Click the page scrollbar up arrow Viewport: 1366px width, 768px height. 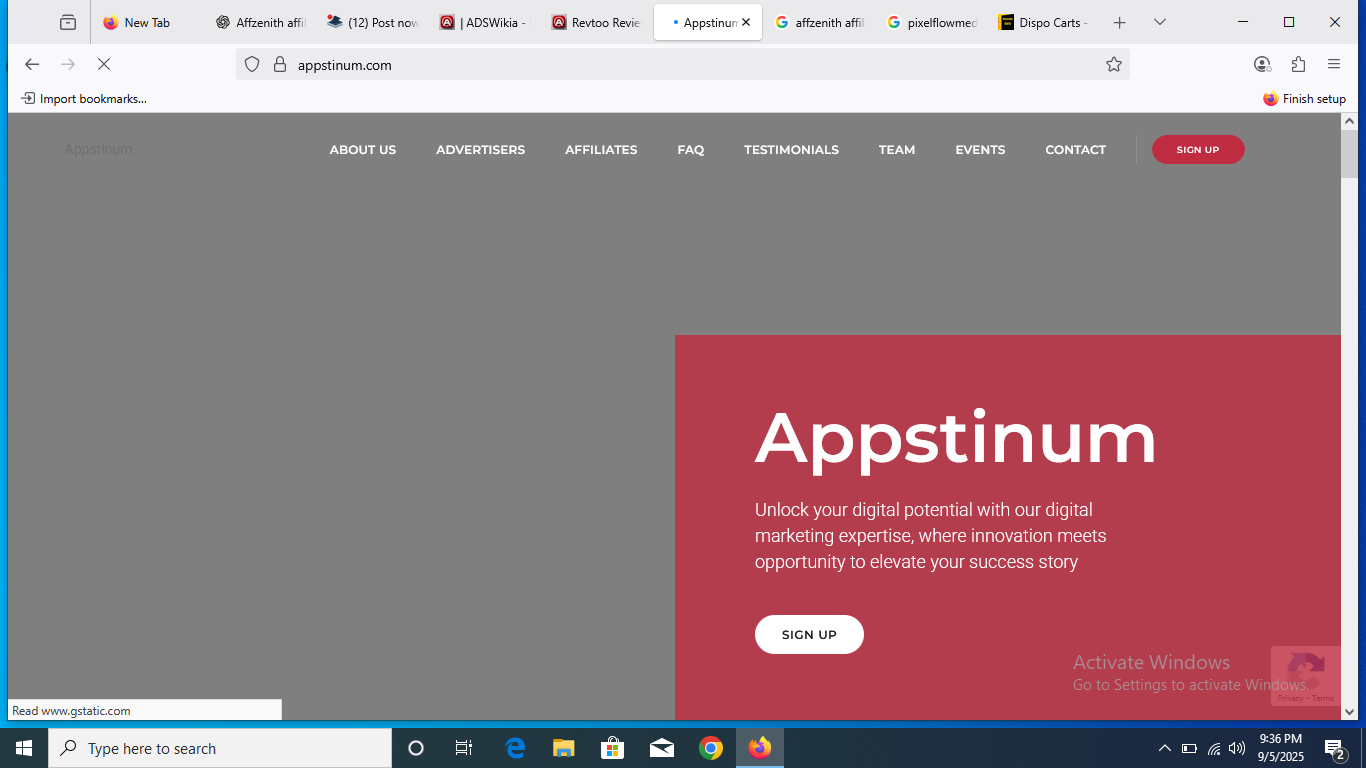pyautogui.click(x=1349, y=121)
